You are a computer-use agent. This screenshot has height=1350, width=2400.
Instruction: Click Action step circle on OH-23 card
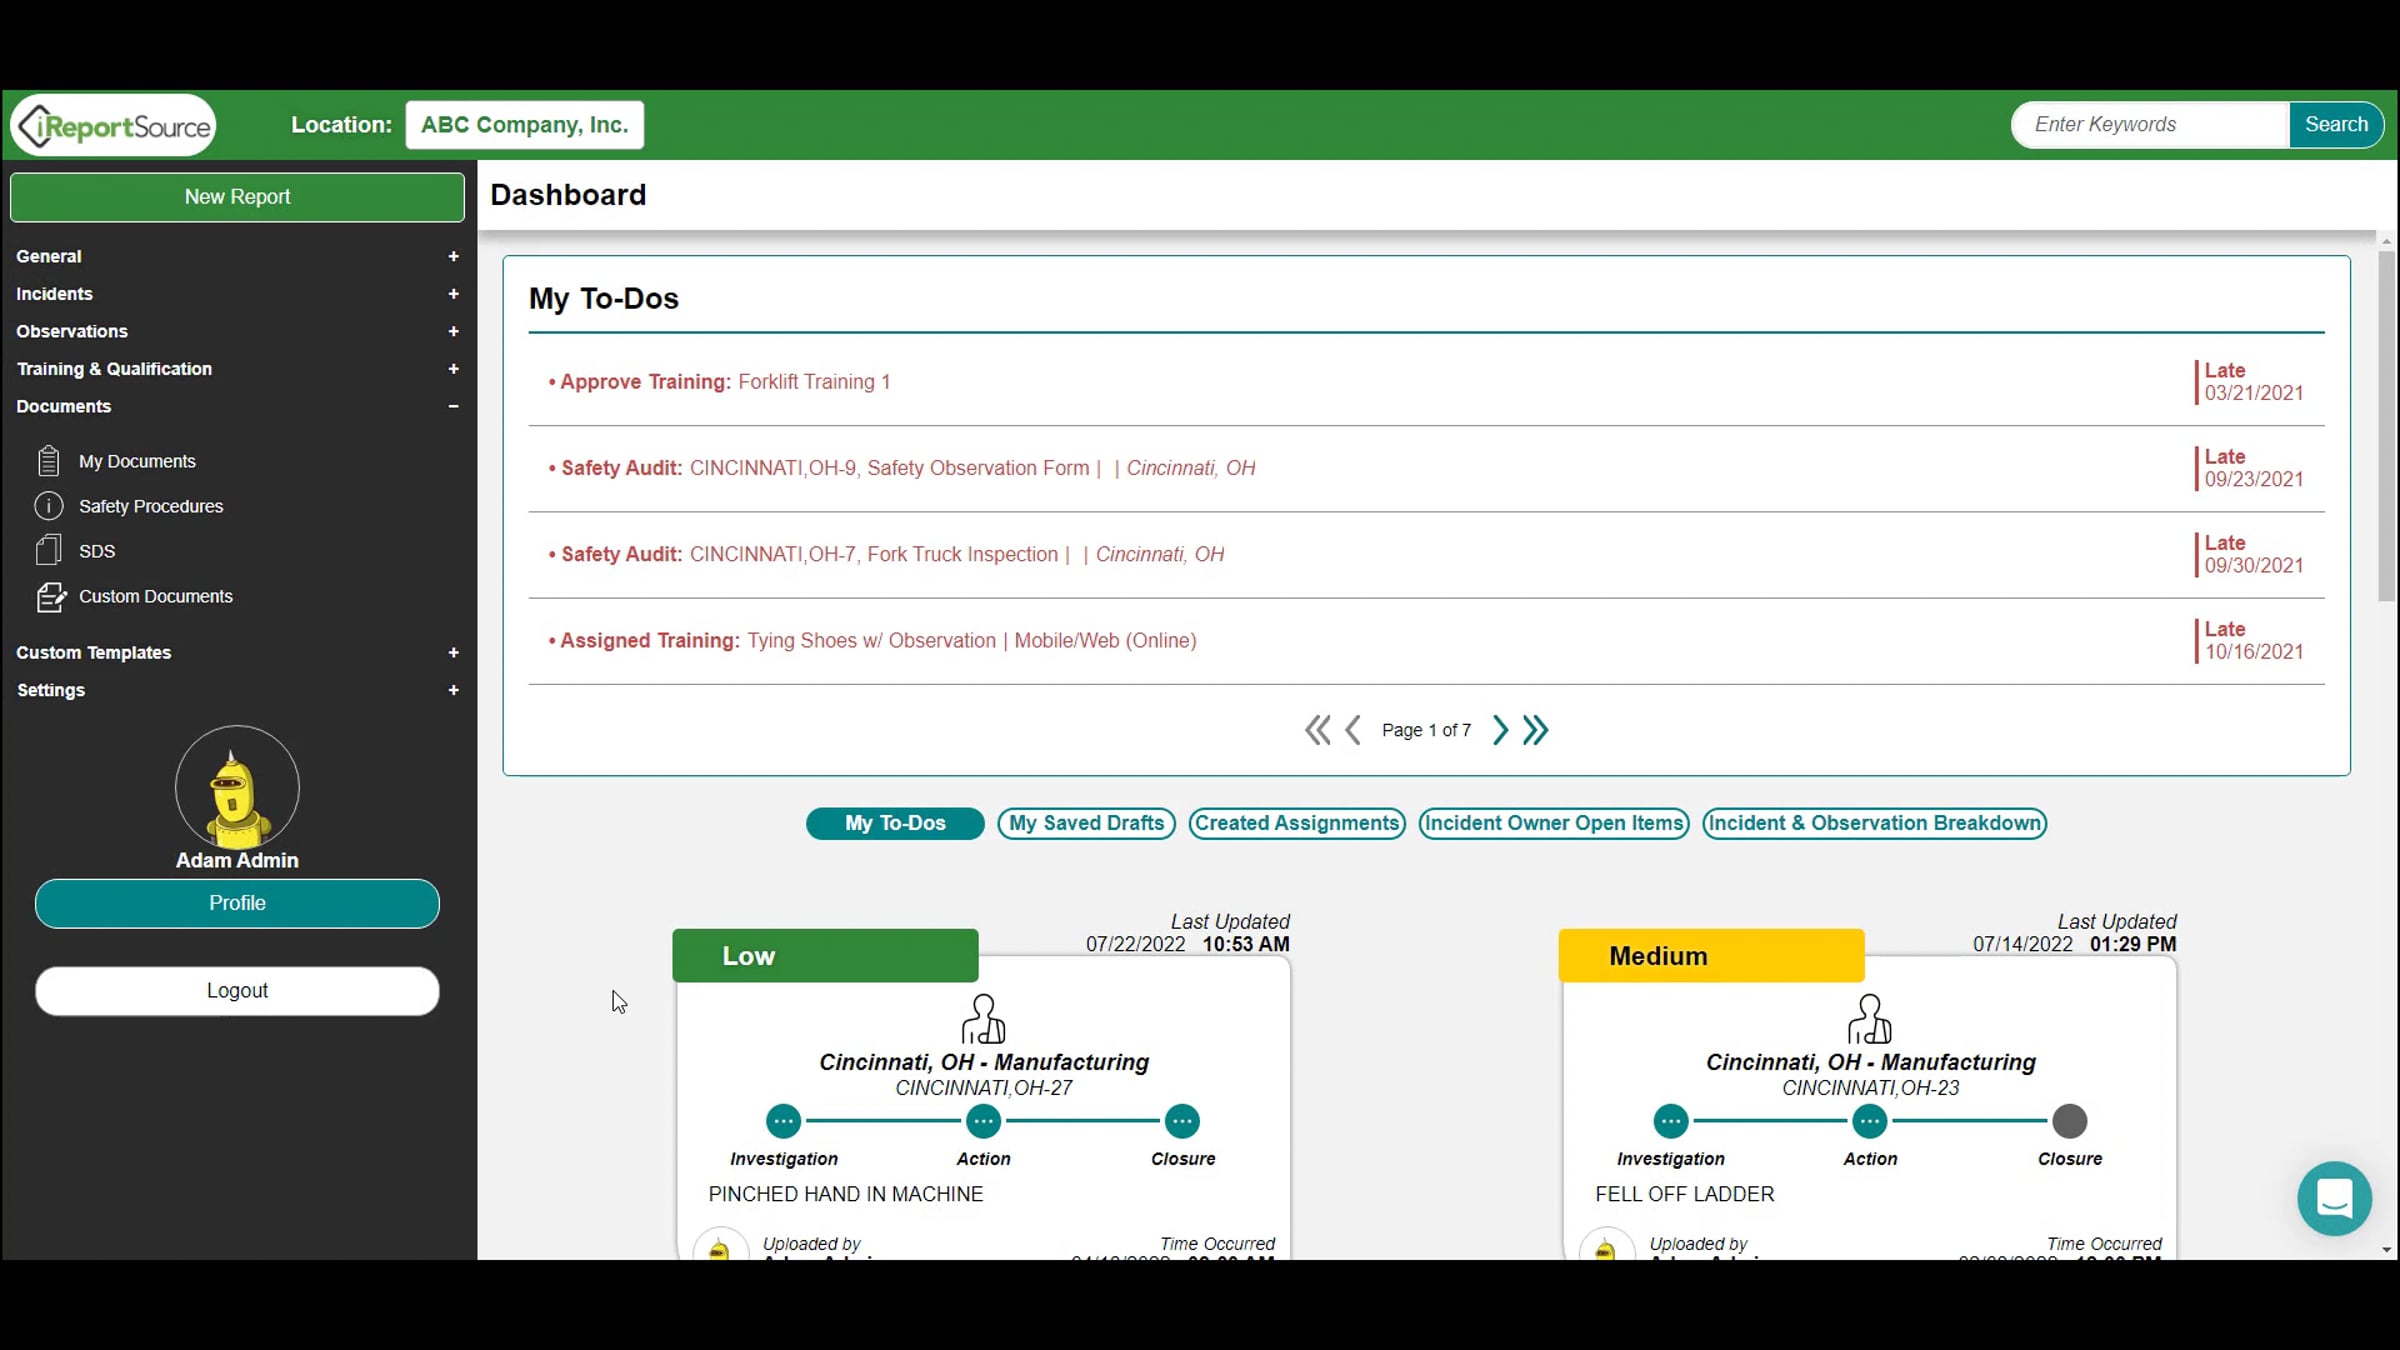(1869, 1121)
